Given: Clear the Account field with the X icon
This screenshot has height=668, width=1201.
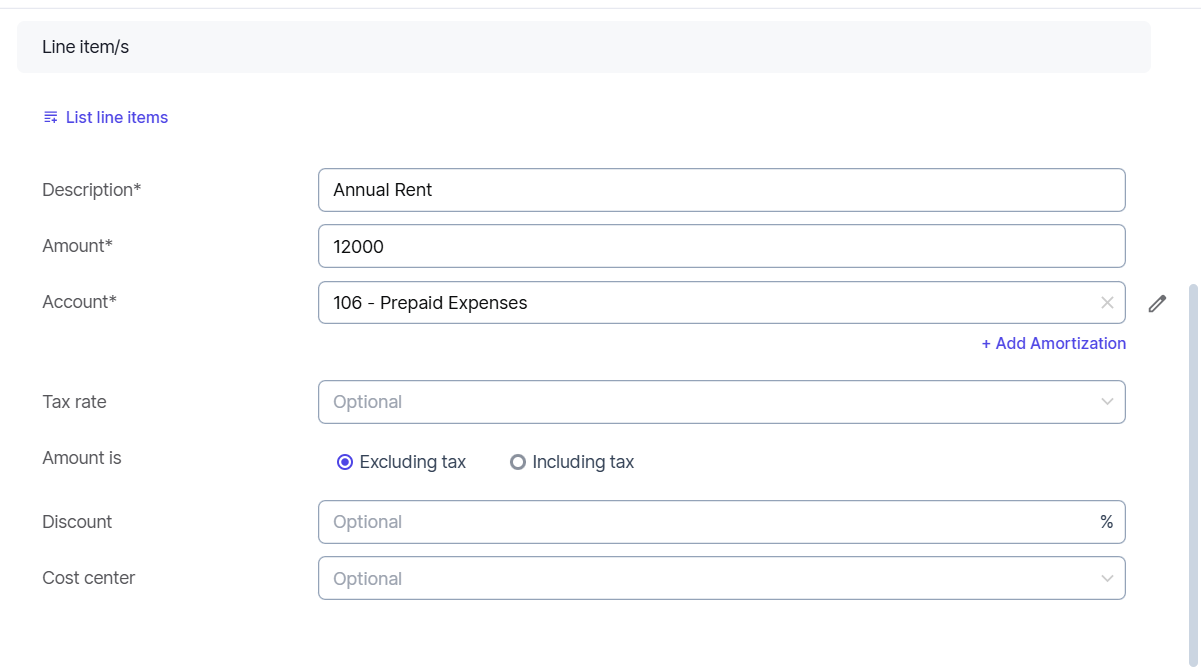Looking at the screenshot, I should (1107, 303).
